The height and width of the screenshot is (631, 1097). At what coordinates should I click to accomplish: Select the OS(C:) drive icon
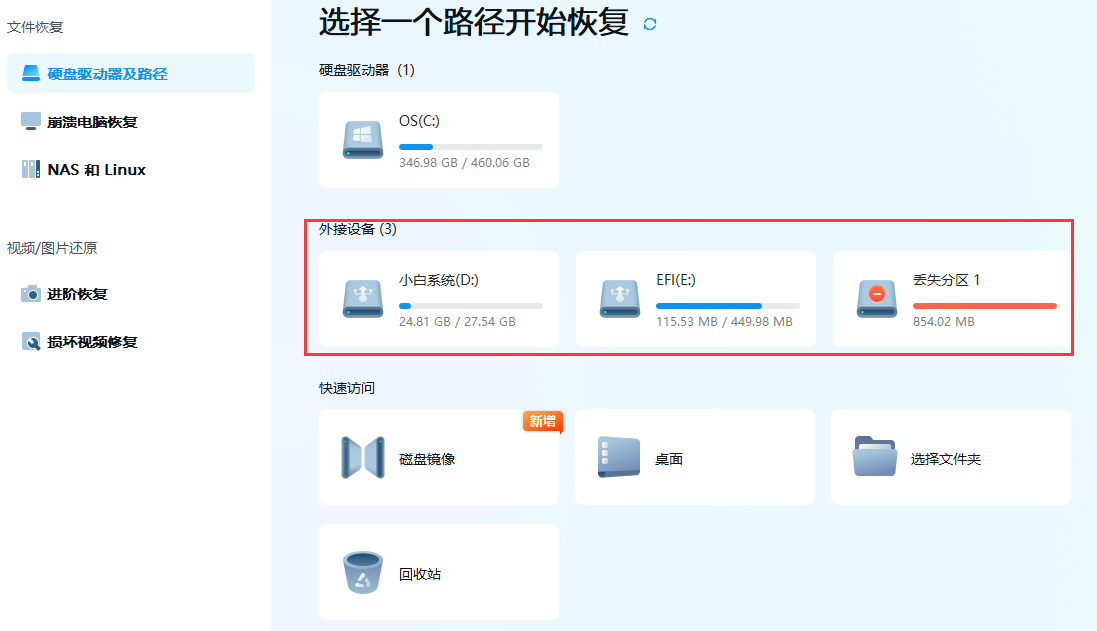click(x=362, y=140)
